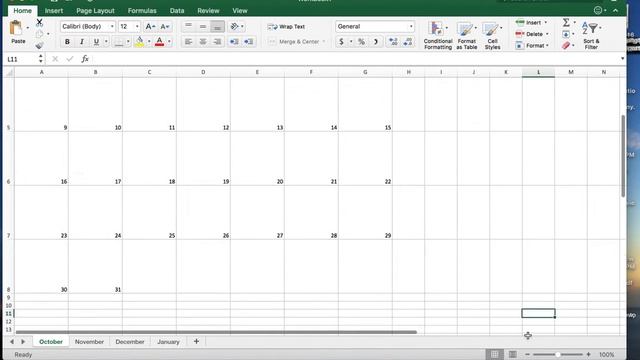Open the View ribbon tab
Image resolution: width=640 pixels, height=360 pixels.
240,11
